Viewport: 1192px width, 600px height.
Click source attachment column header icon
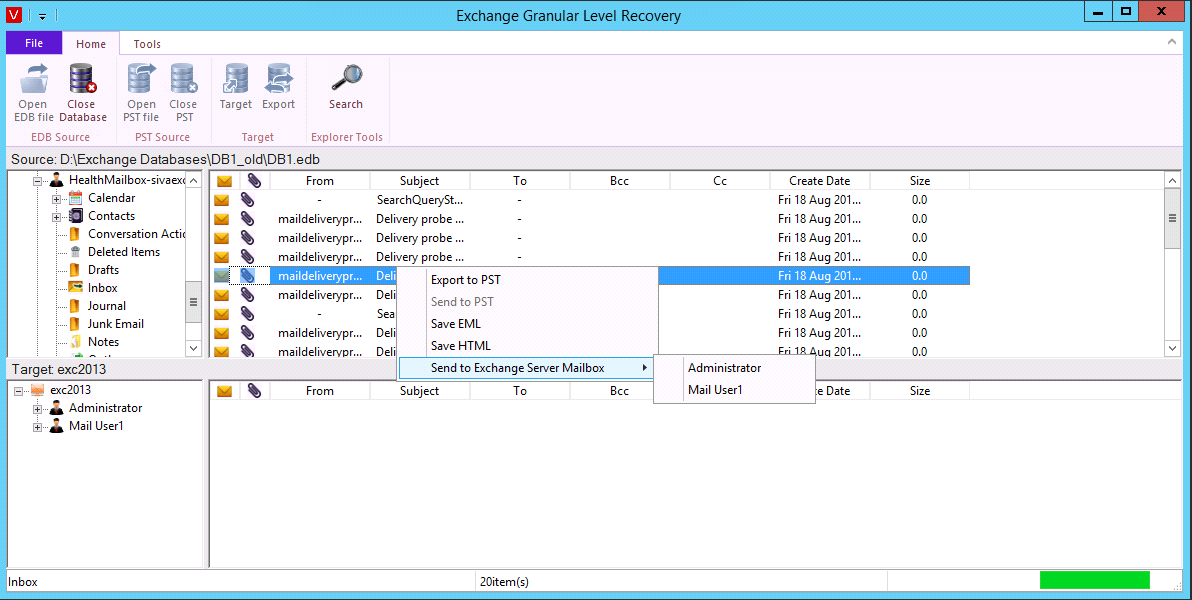254,181
